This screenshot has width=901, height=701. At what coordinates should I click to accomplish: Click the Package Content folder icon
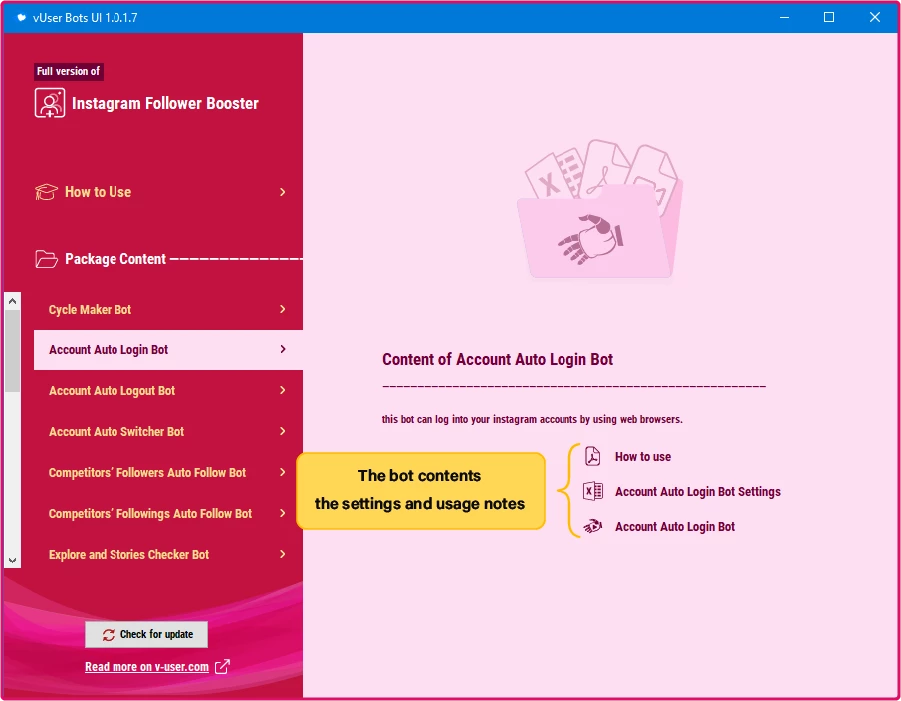click(x=46, y=259)
